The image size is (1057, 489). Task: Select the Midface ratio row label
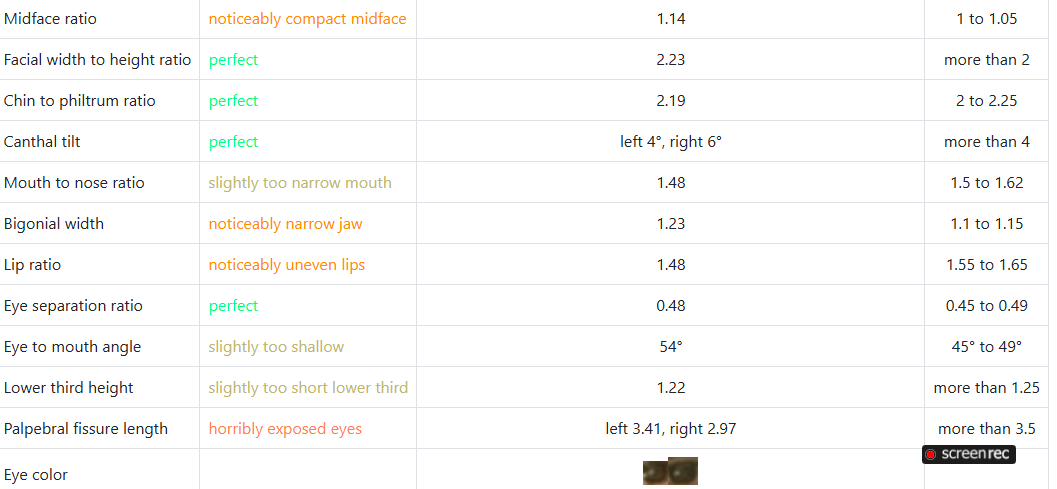[50, 19]
